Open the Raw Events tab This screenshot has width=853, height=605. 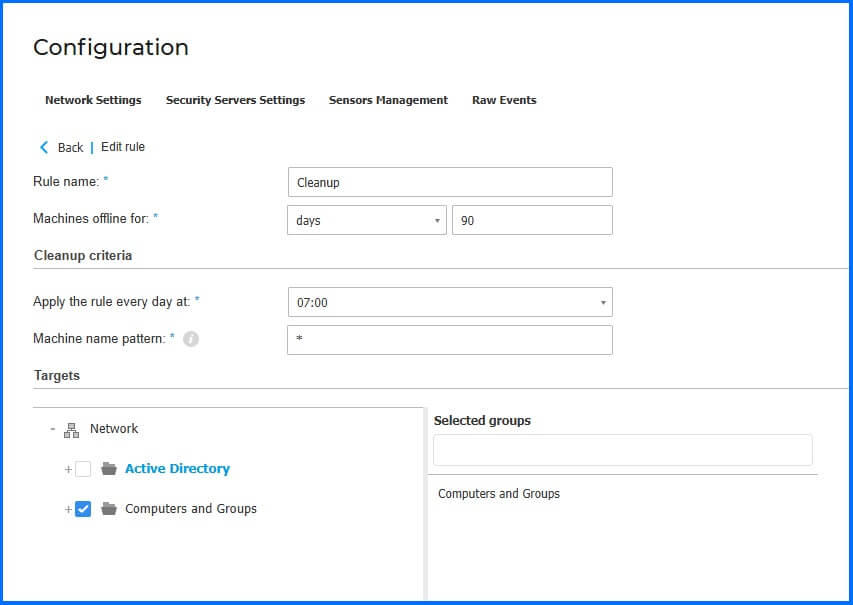click(x=504, y=100)
